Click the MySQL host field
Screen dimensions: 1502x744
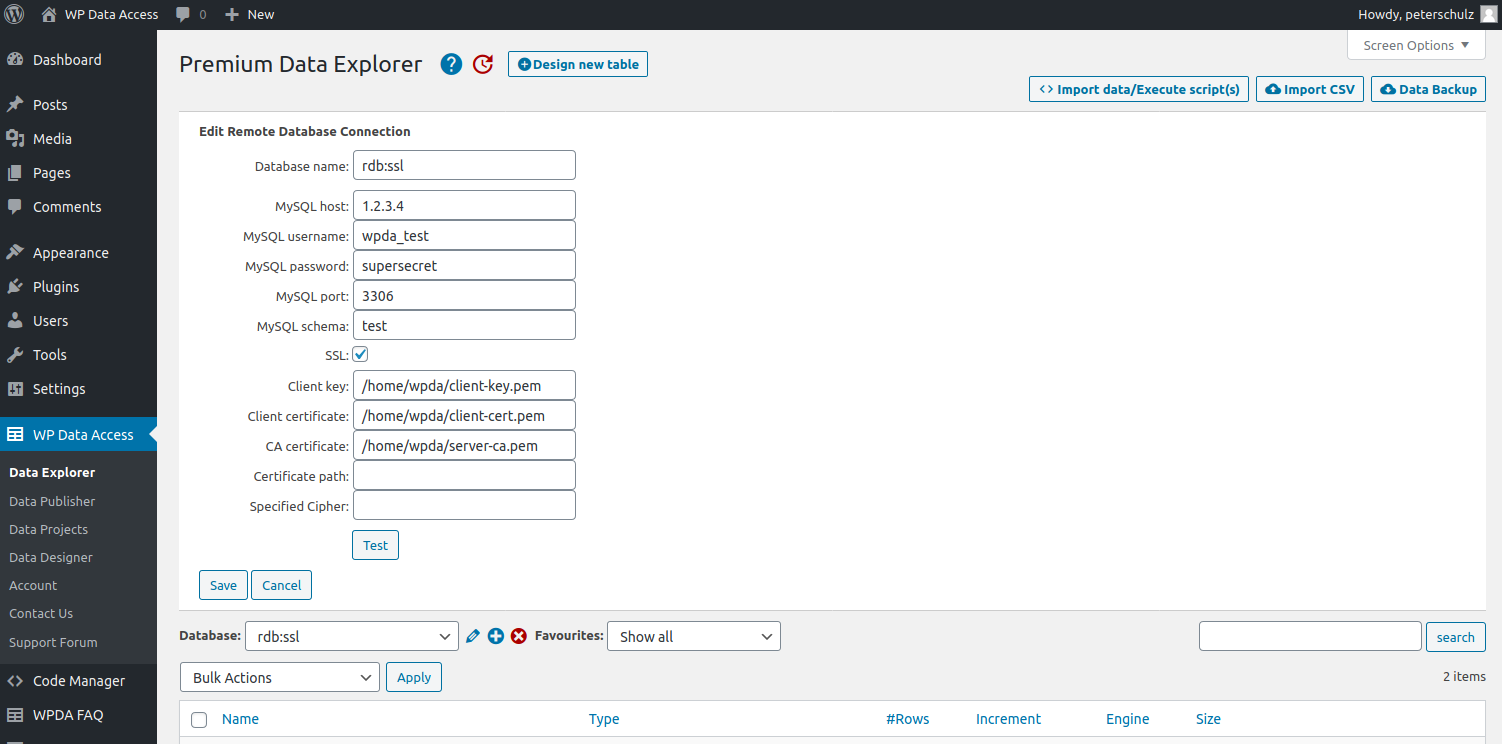(x=464, y=205)
